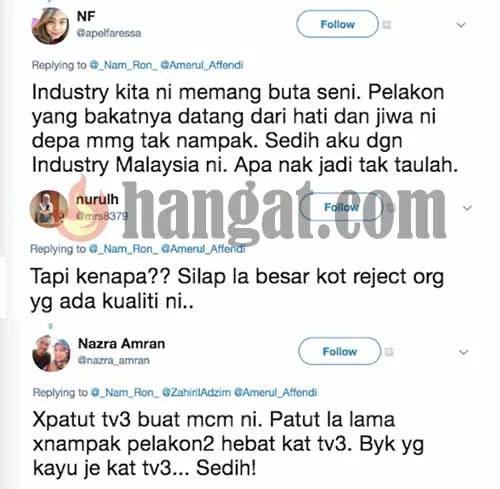The image size is (500, 489).
Task: Follow Nazra Amran
Action: tap(340, 351)
